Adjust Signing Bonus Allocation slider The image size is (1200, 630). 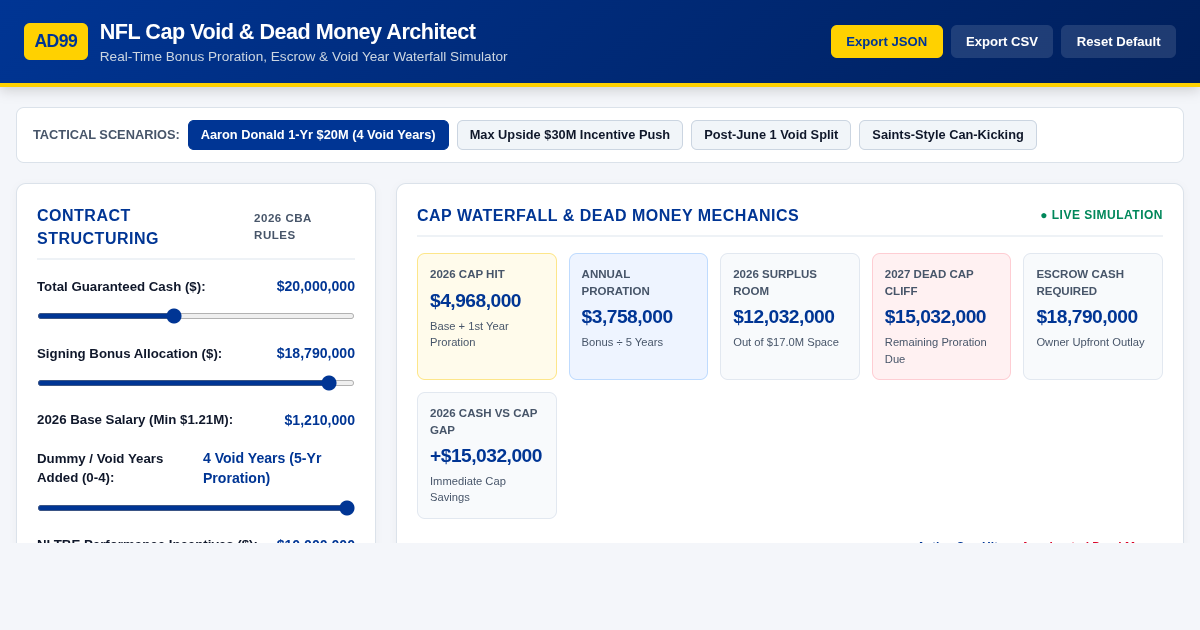196,383
